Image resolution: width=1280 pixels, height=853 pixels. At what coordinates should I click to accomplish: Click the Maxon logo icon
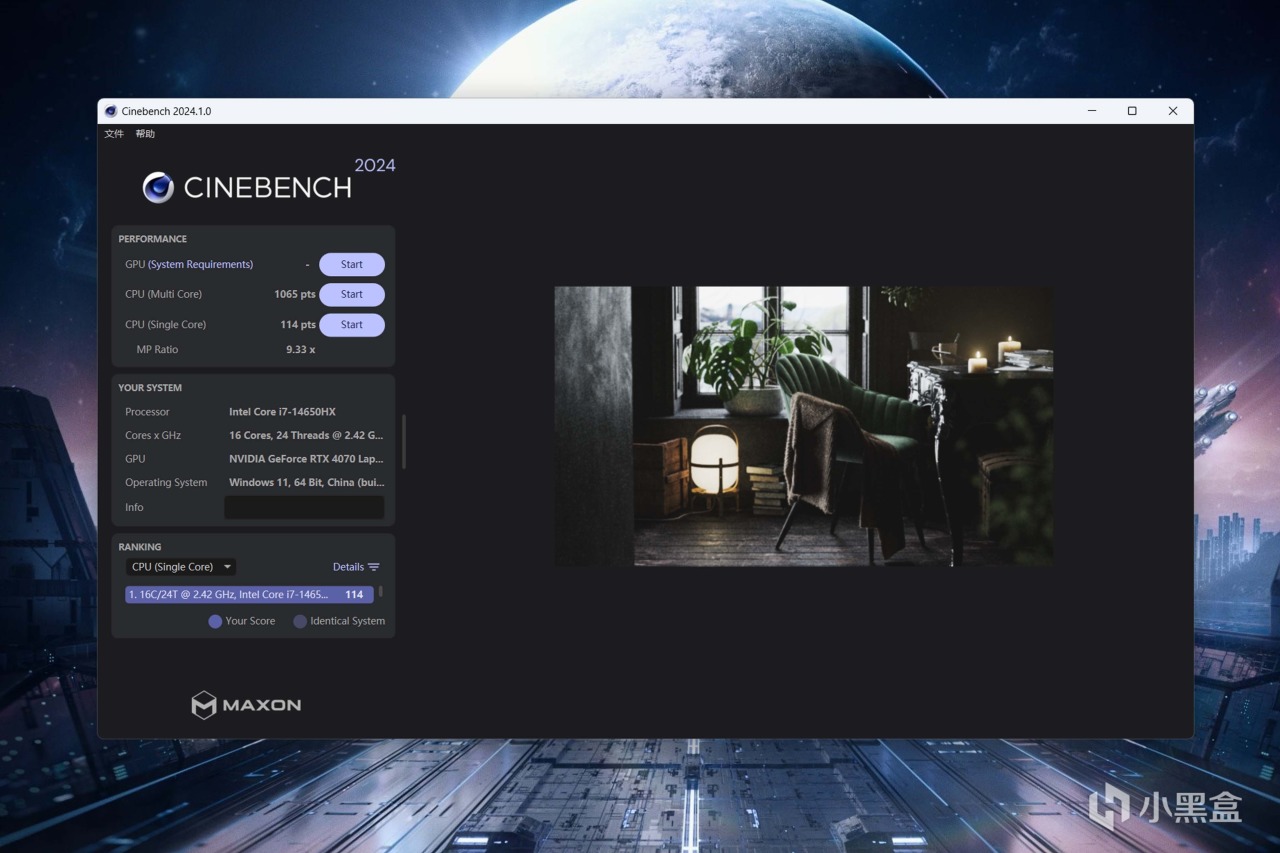point(204,705)
